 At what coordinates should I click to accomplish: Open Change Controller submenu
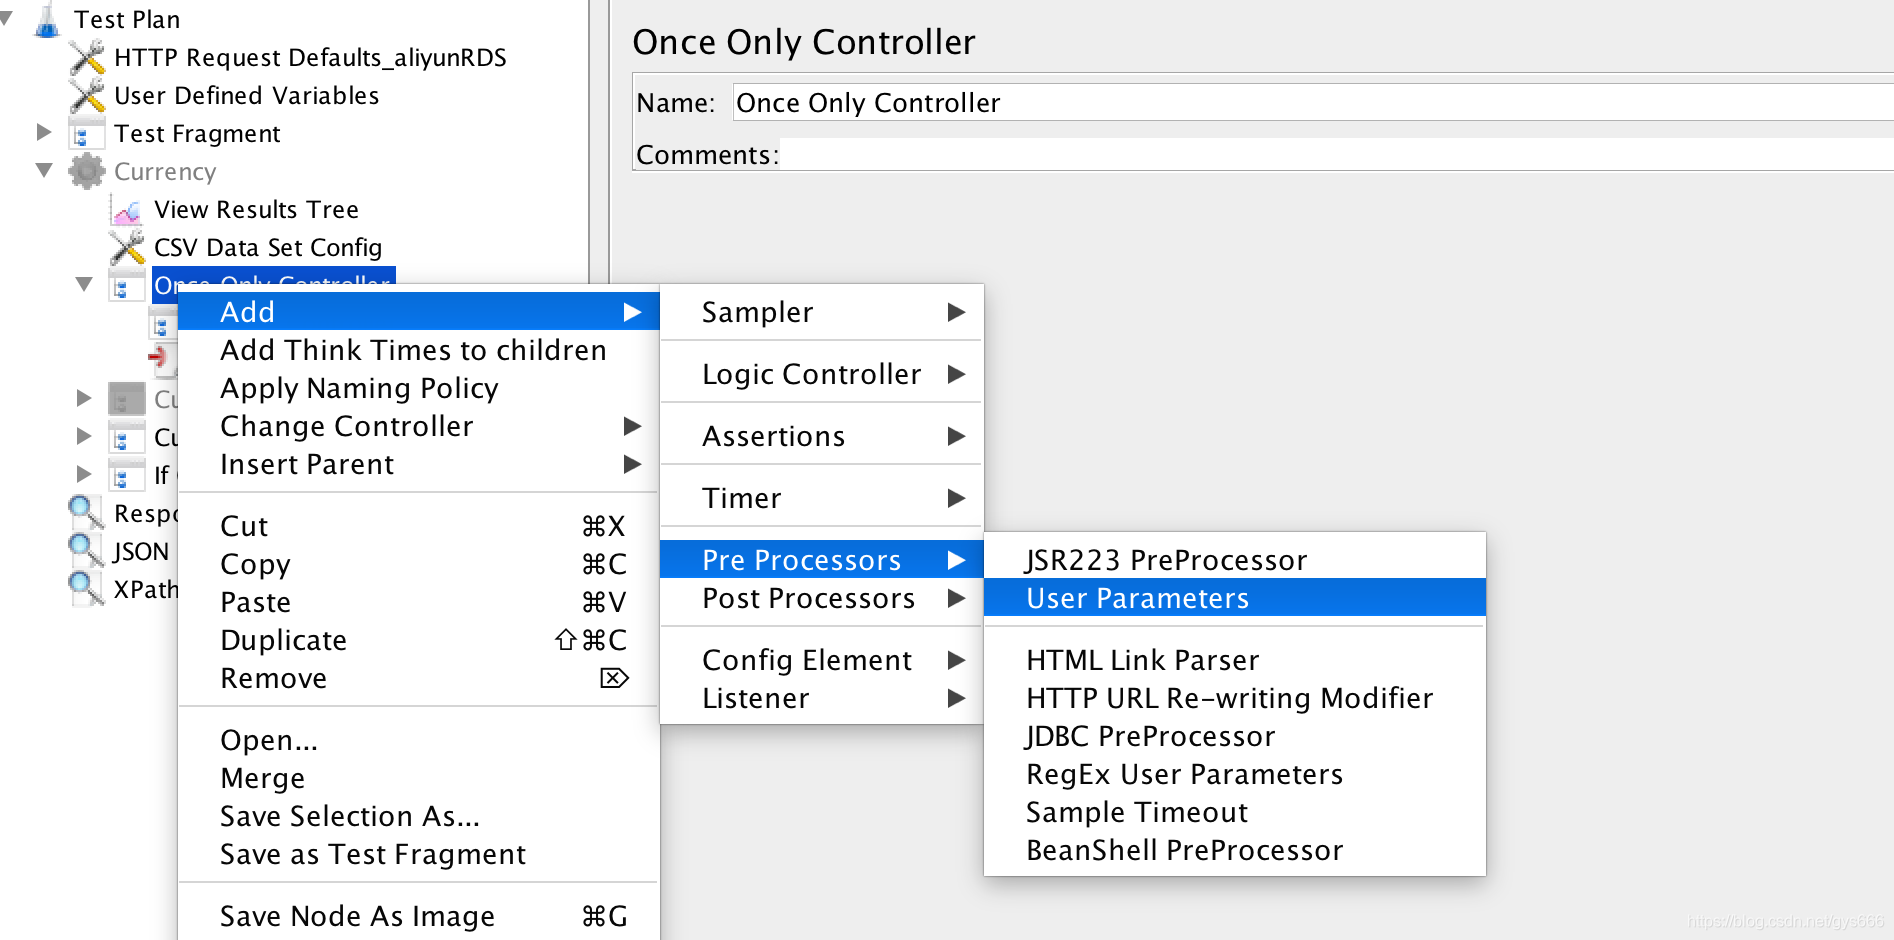[x=418, y=426]
